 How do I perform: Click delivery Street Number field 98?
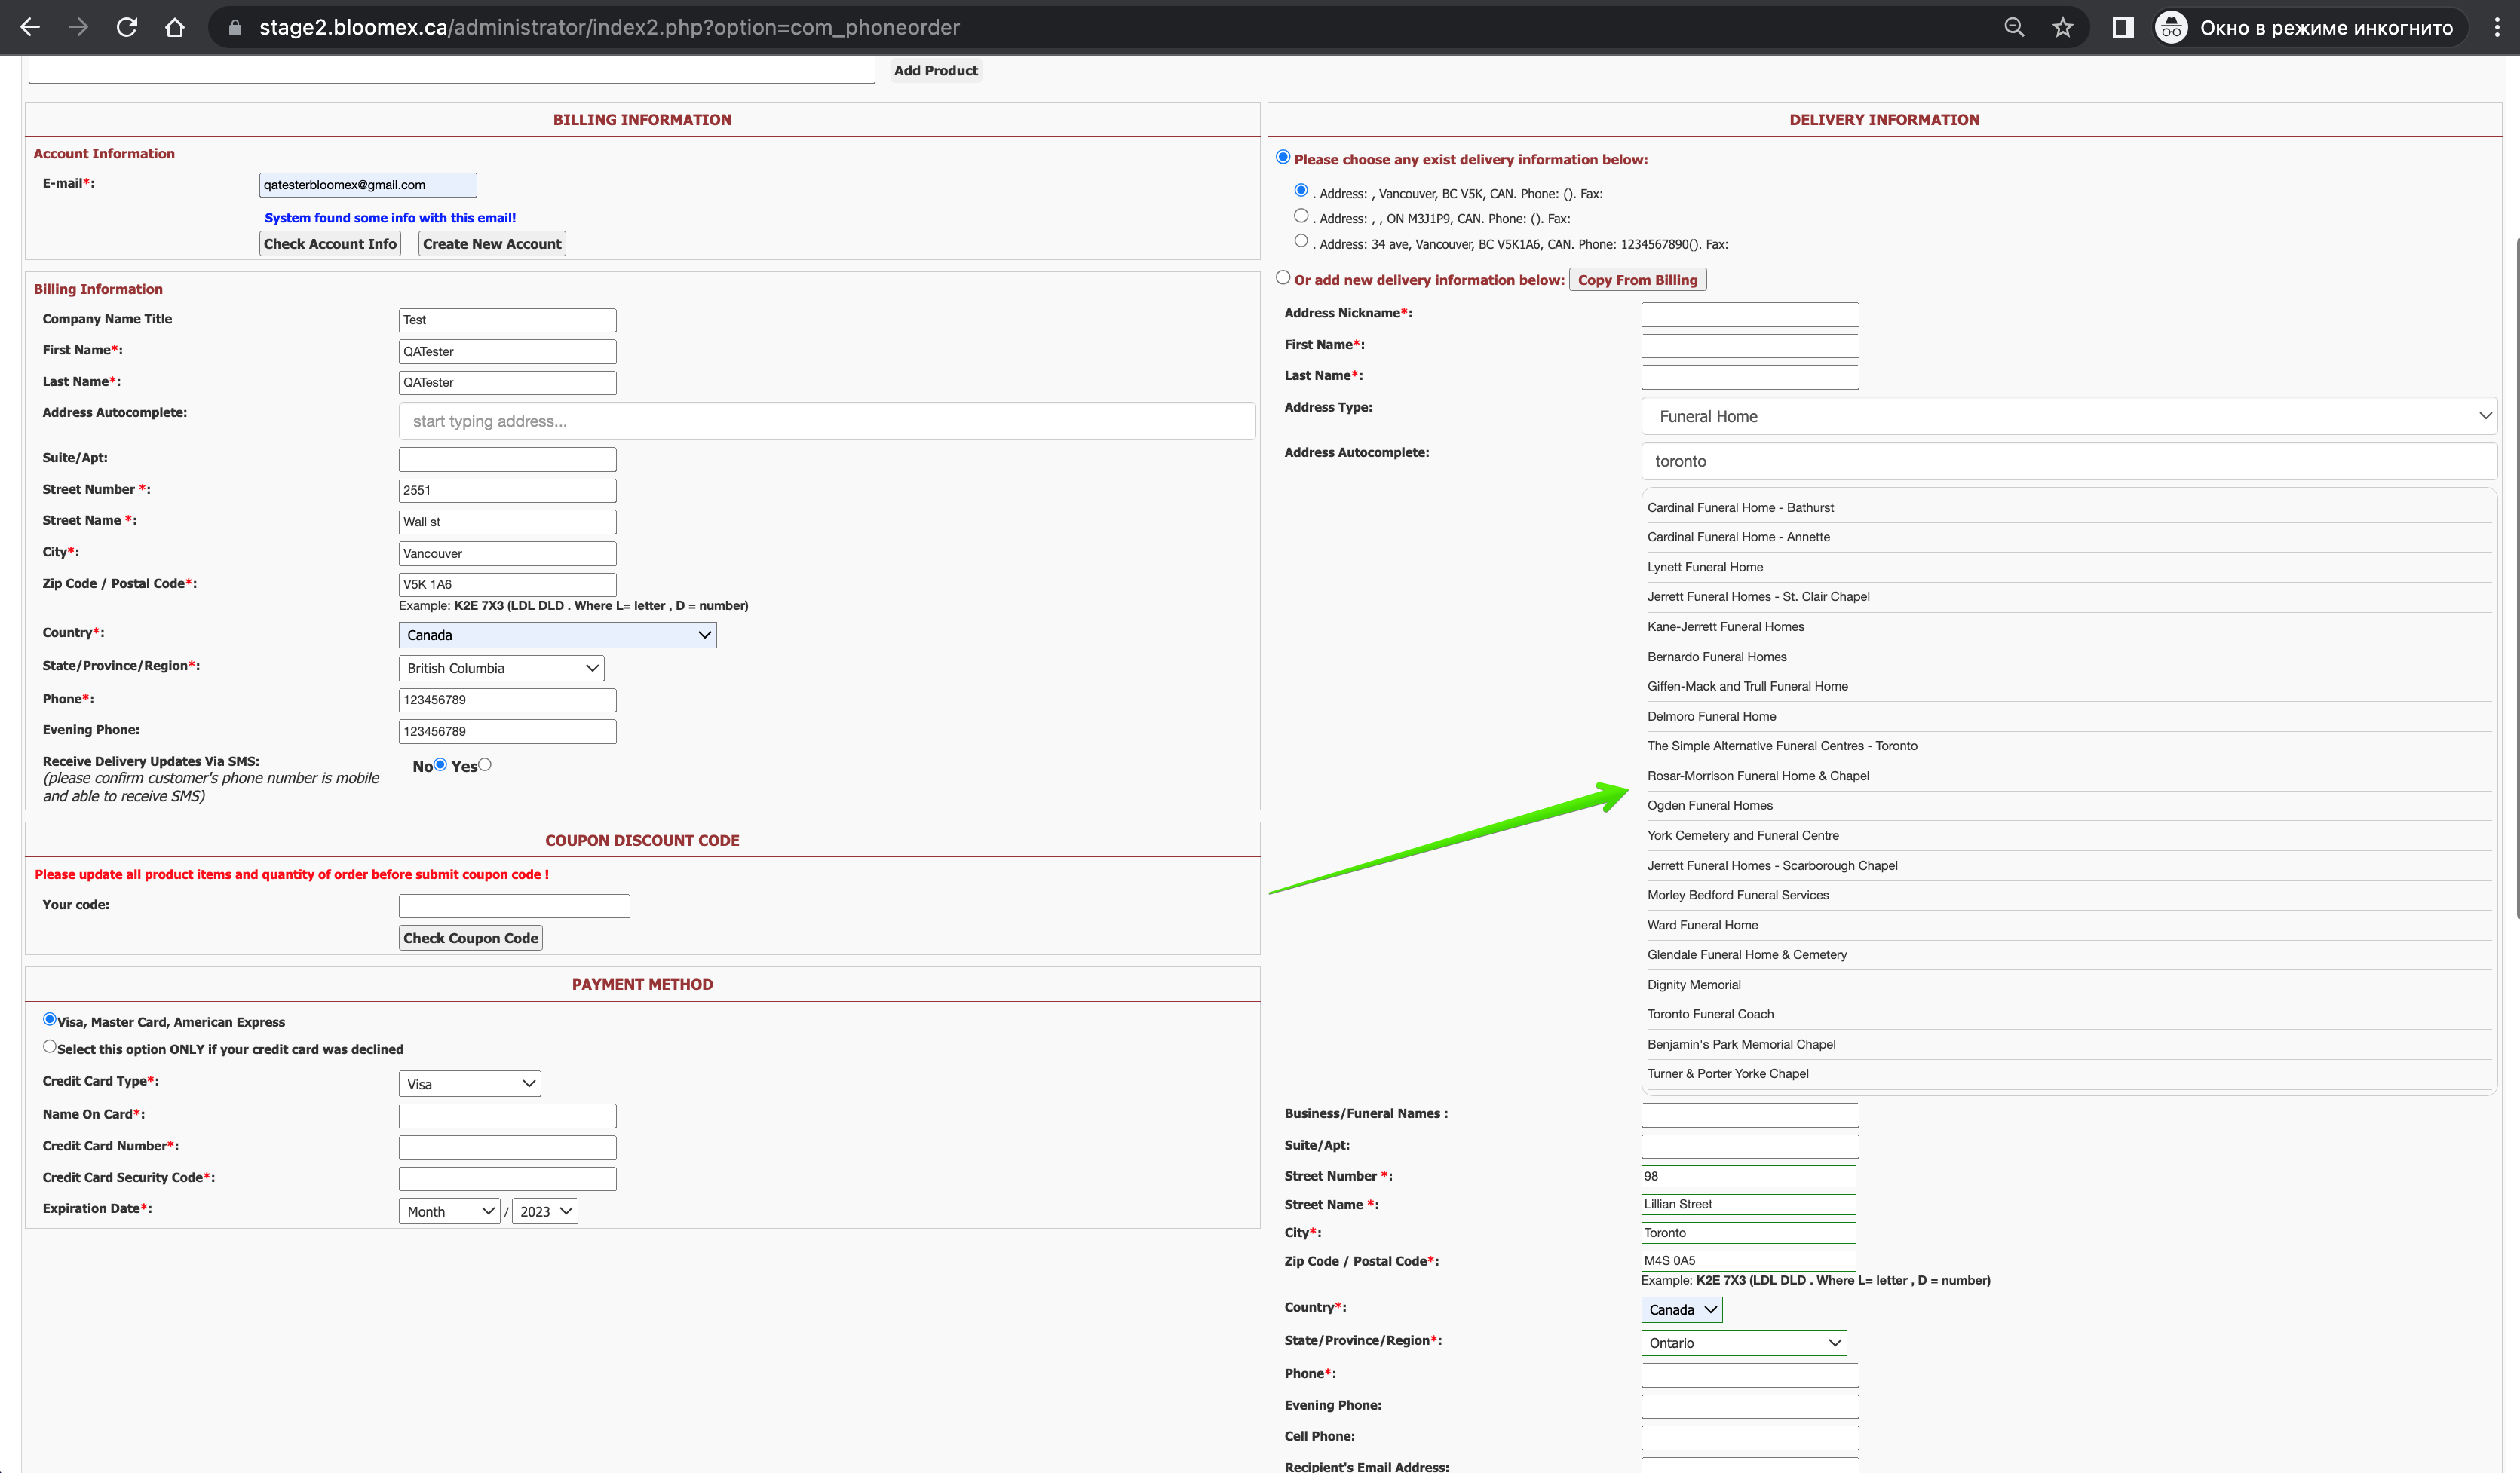1749,1176
